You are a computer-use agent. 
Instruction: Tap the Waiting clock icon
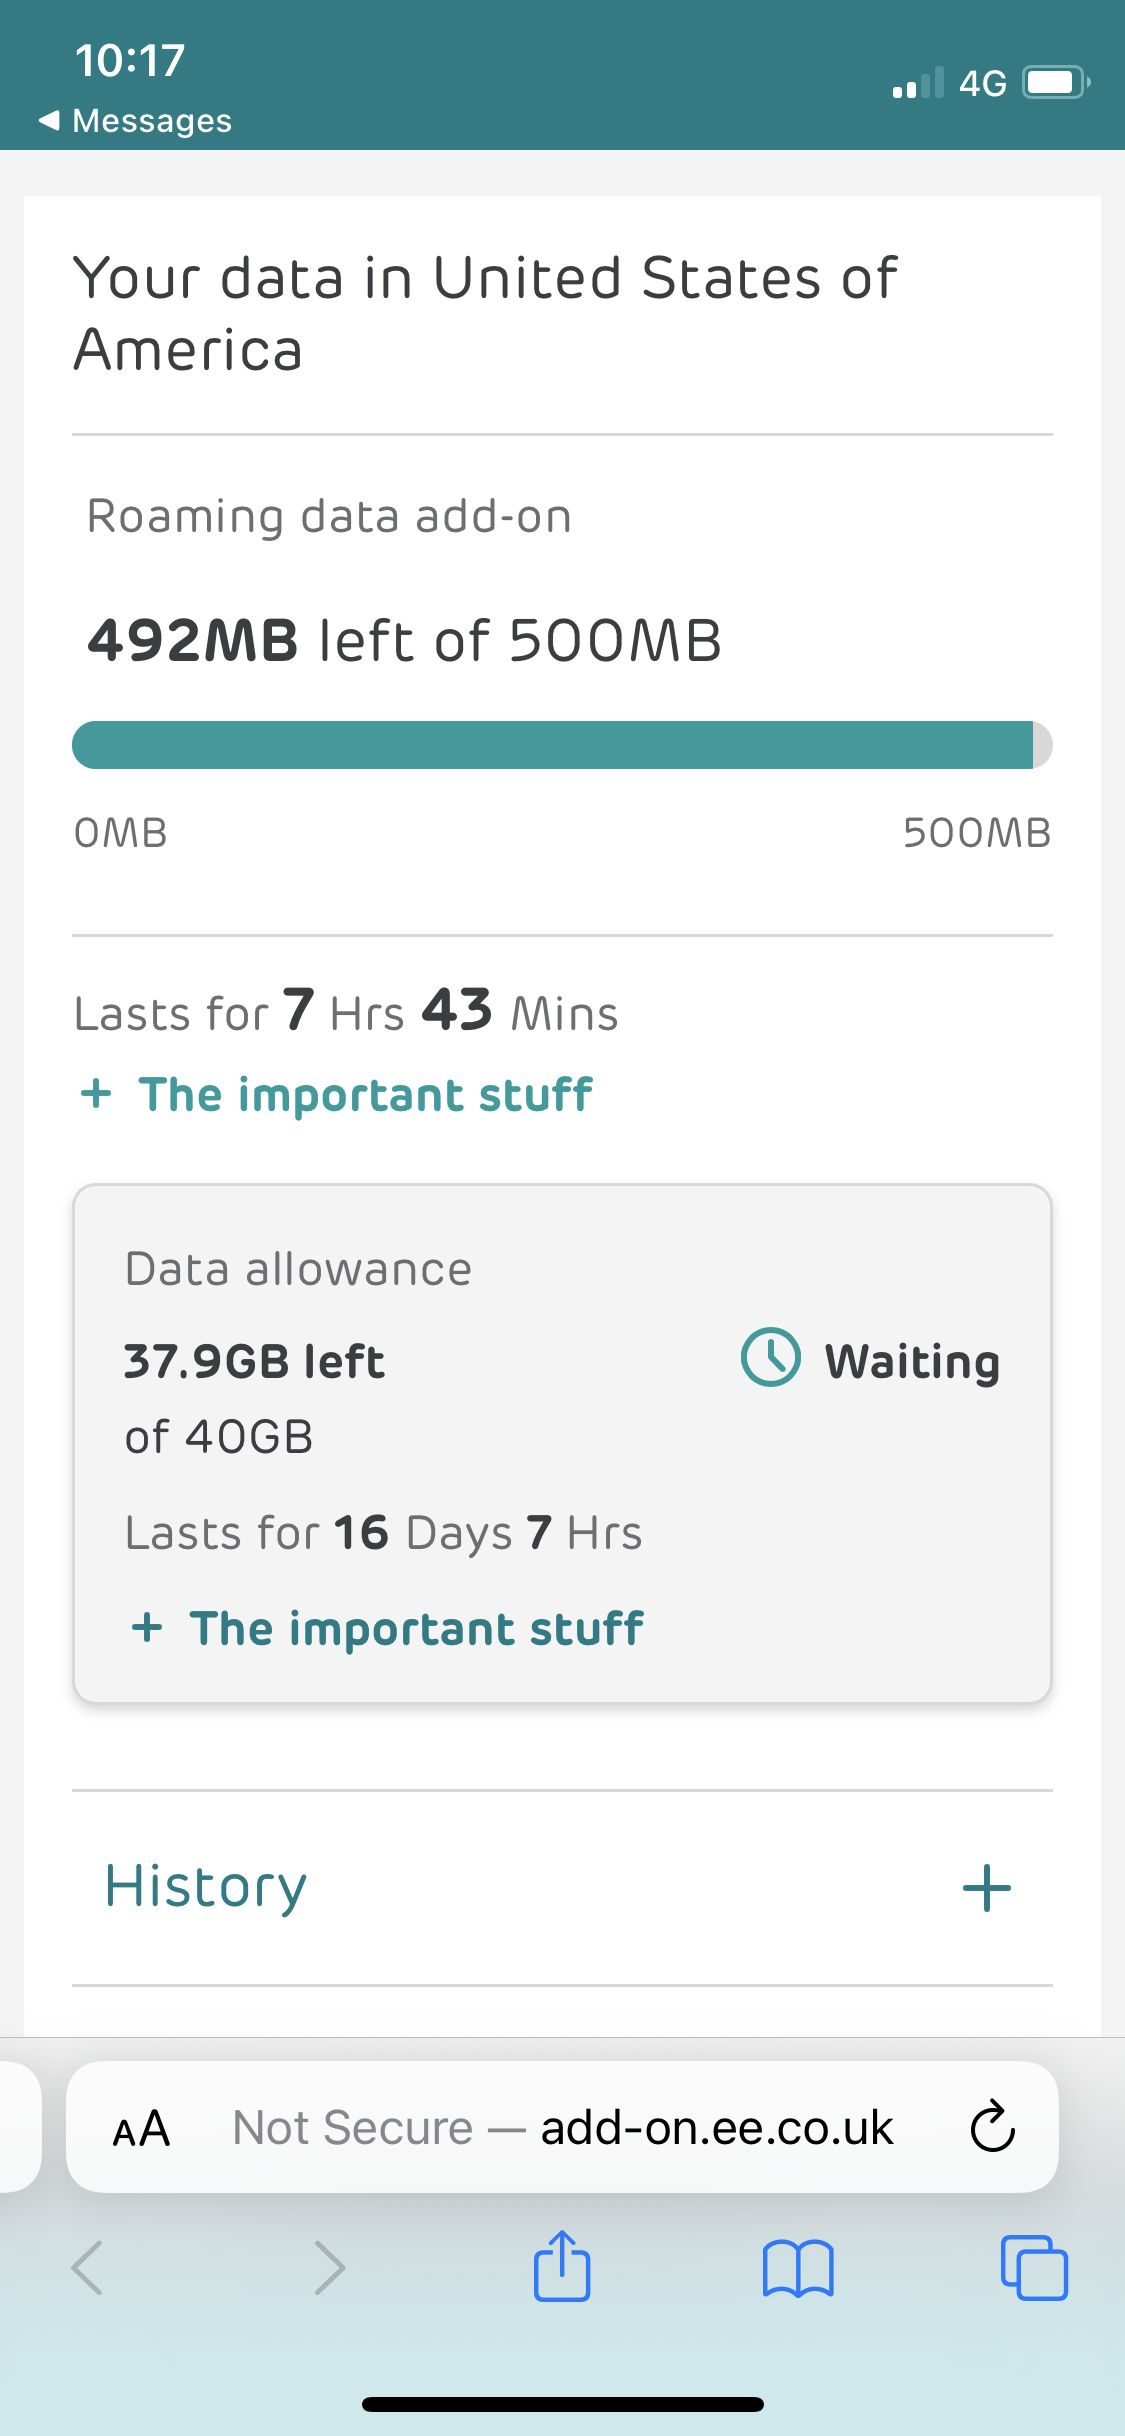[770, 1358]
